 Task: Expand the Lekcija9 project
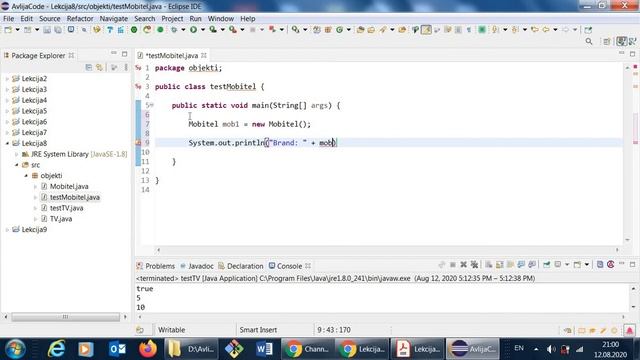pos(7,230)
